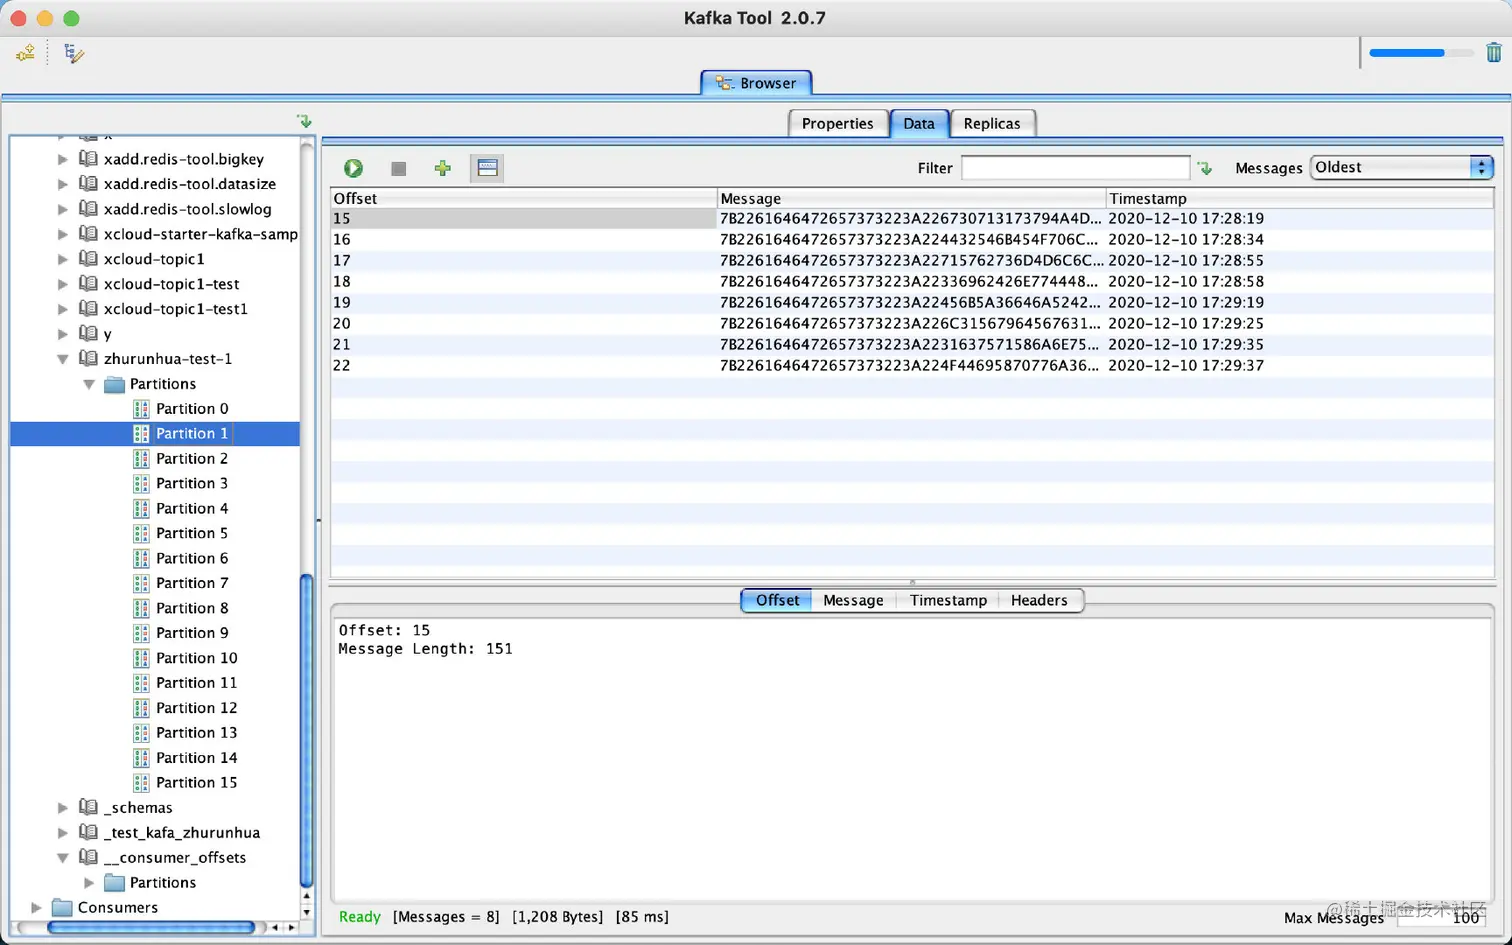Select the message row with offset 22
Image resolution: width=1512 pixels, height=945 pixels.
[912, 366]
